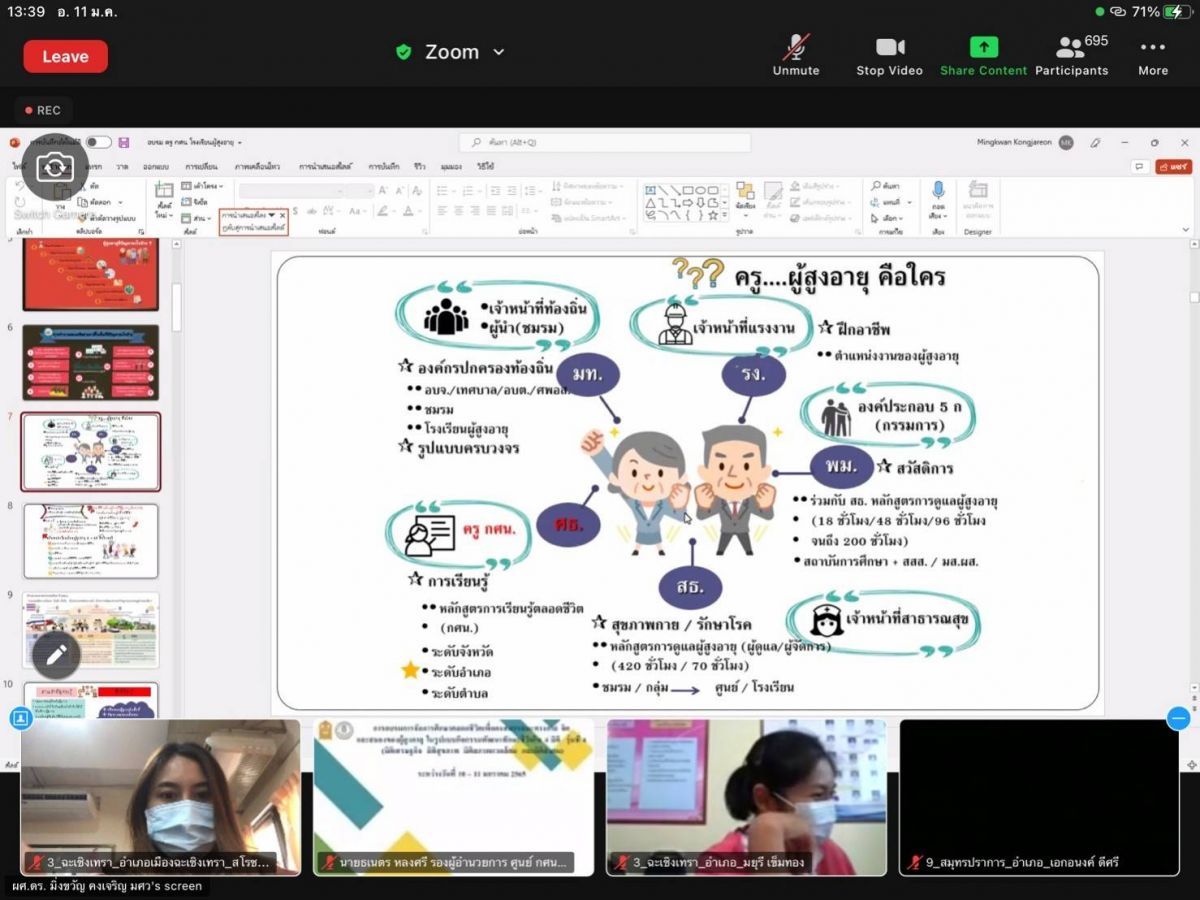Click the text highlight color button
The image size is (1200, 900).
(384, 211)
